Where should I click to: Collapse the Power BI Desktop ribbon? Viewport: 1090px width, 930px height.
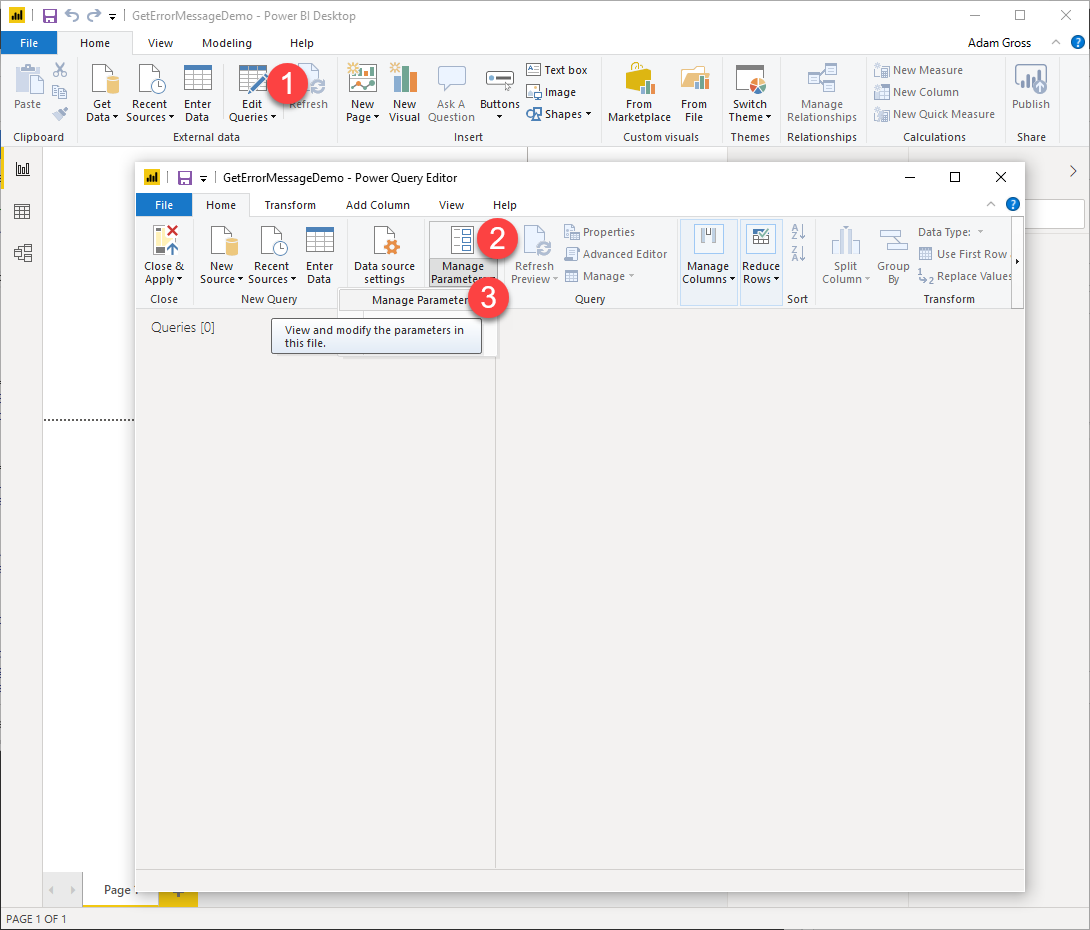[1055, 42]
